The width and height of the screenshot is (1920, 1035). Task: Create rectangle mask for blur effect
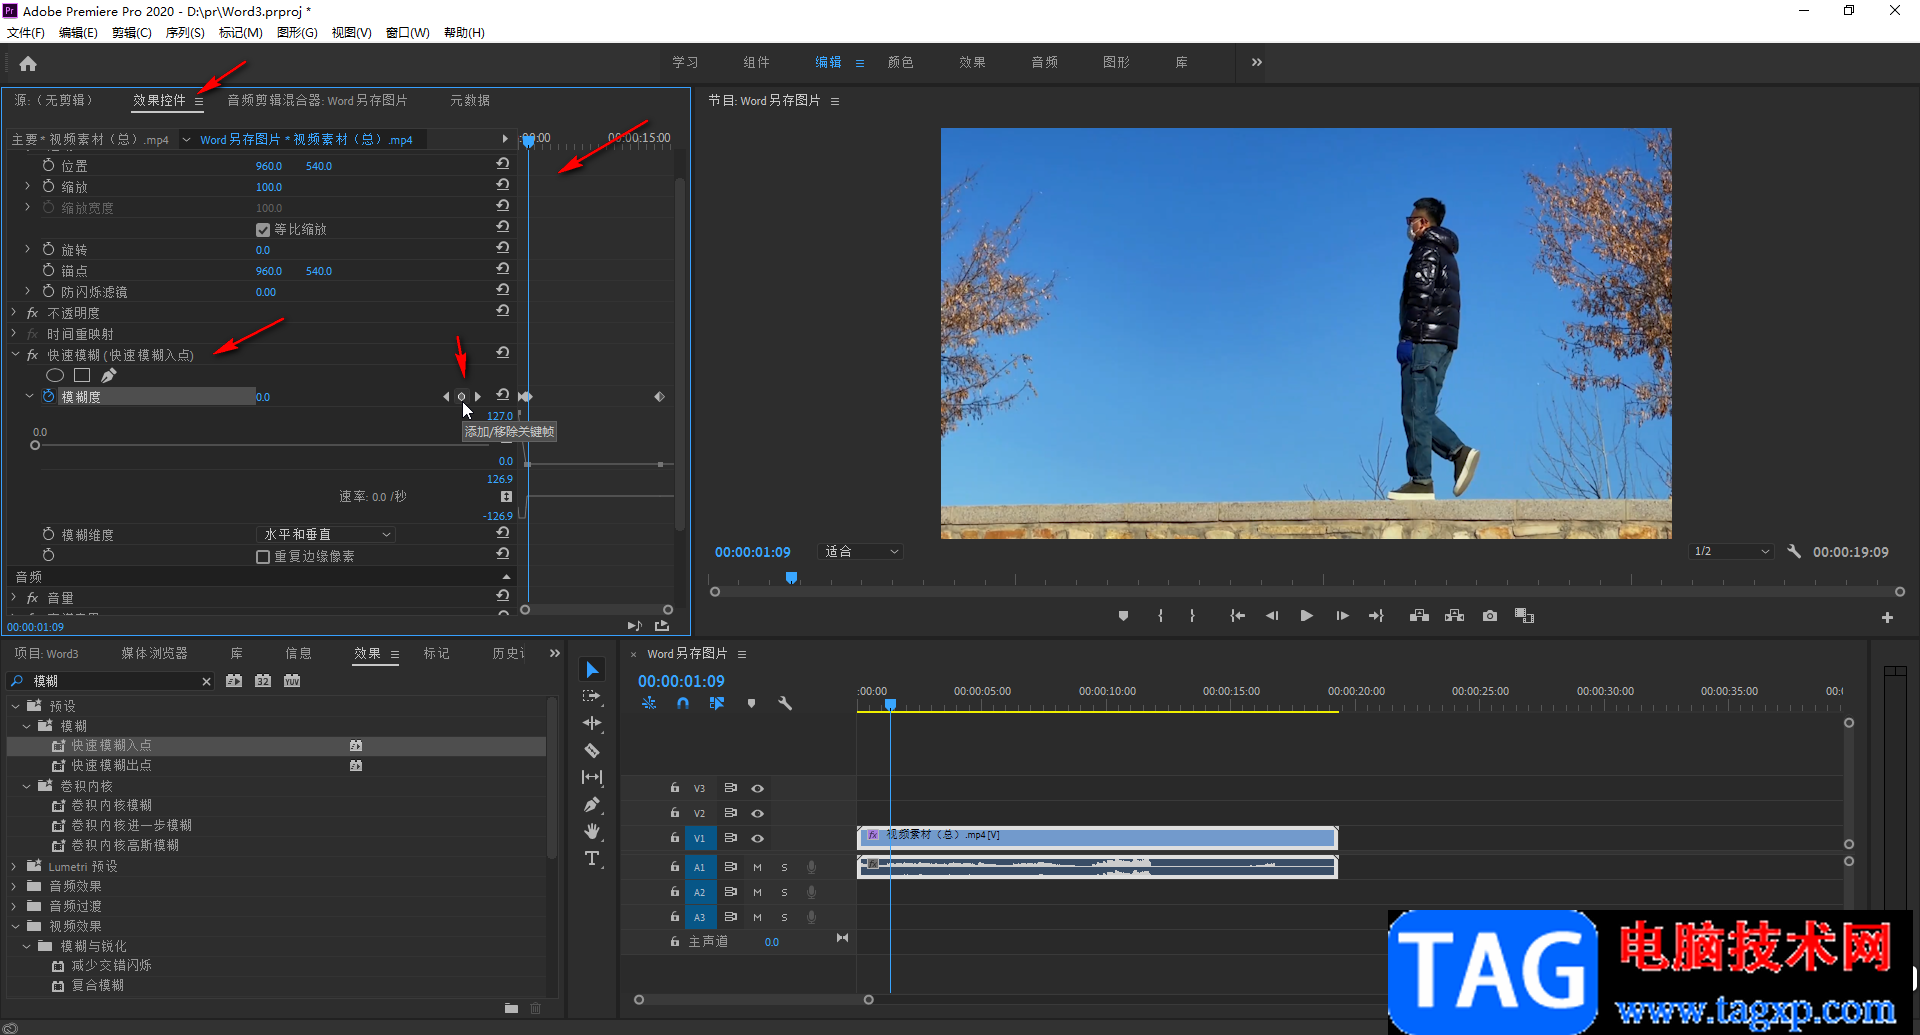tap(82, 375)
